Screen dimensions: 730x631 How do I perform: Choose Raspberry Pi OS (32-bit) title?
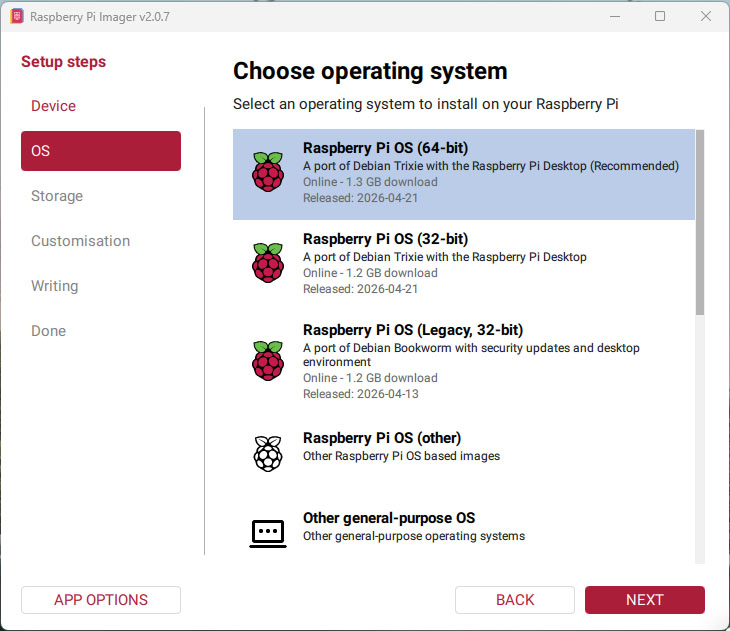pos(385,239)
